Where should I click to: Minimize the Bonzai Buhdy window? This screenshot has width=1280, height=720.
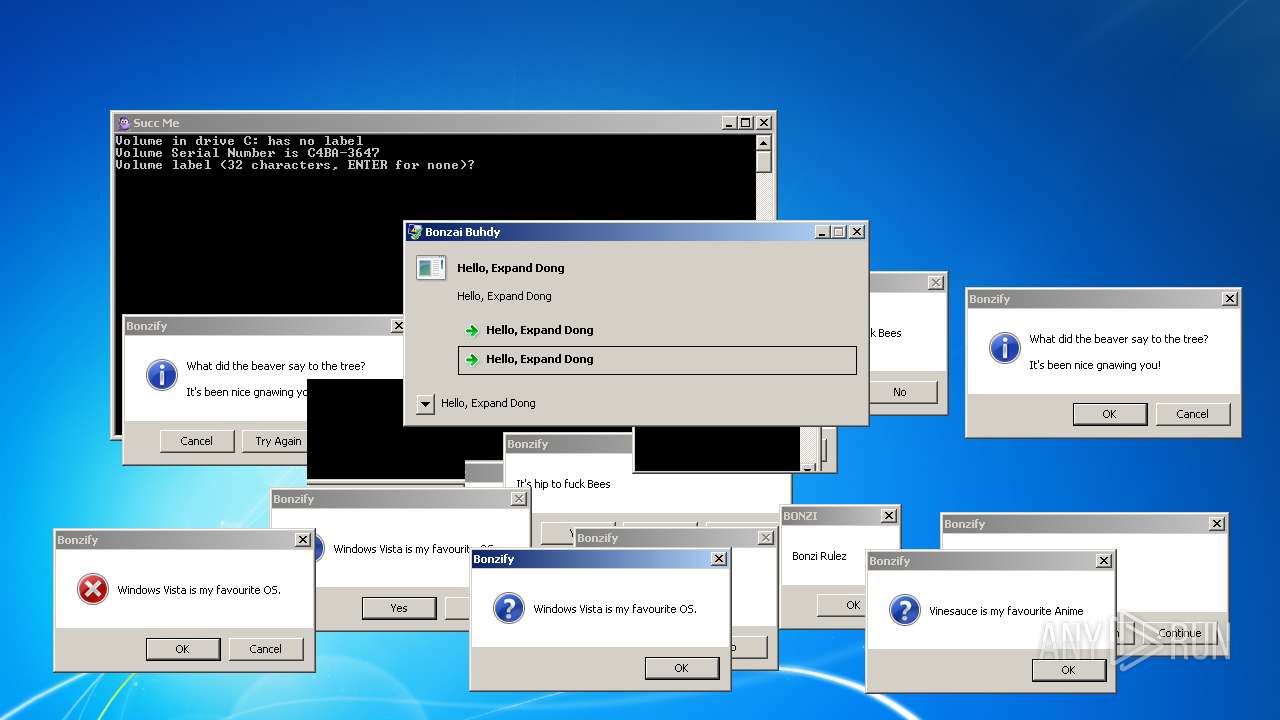[822, 232]
